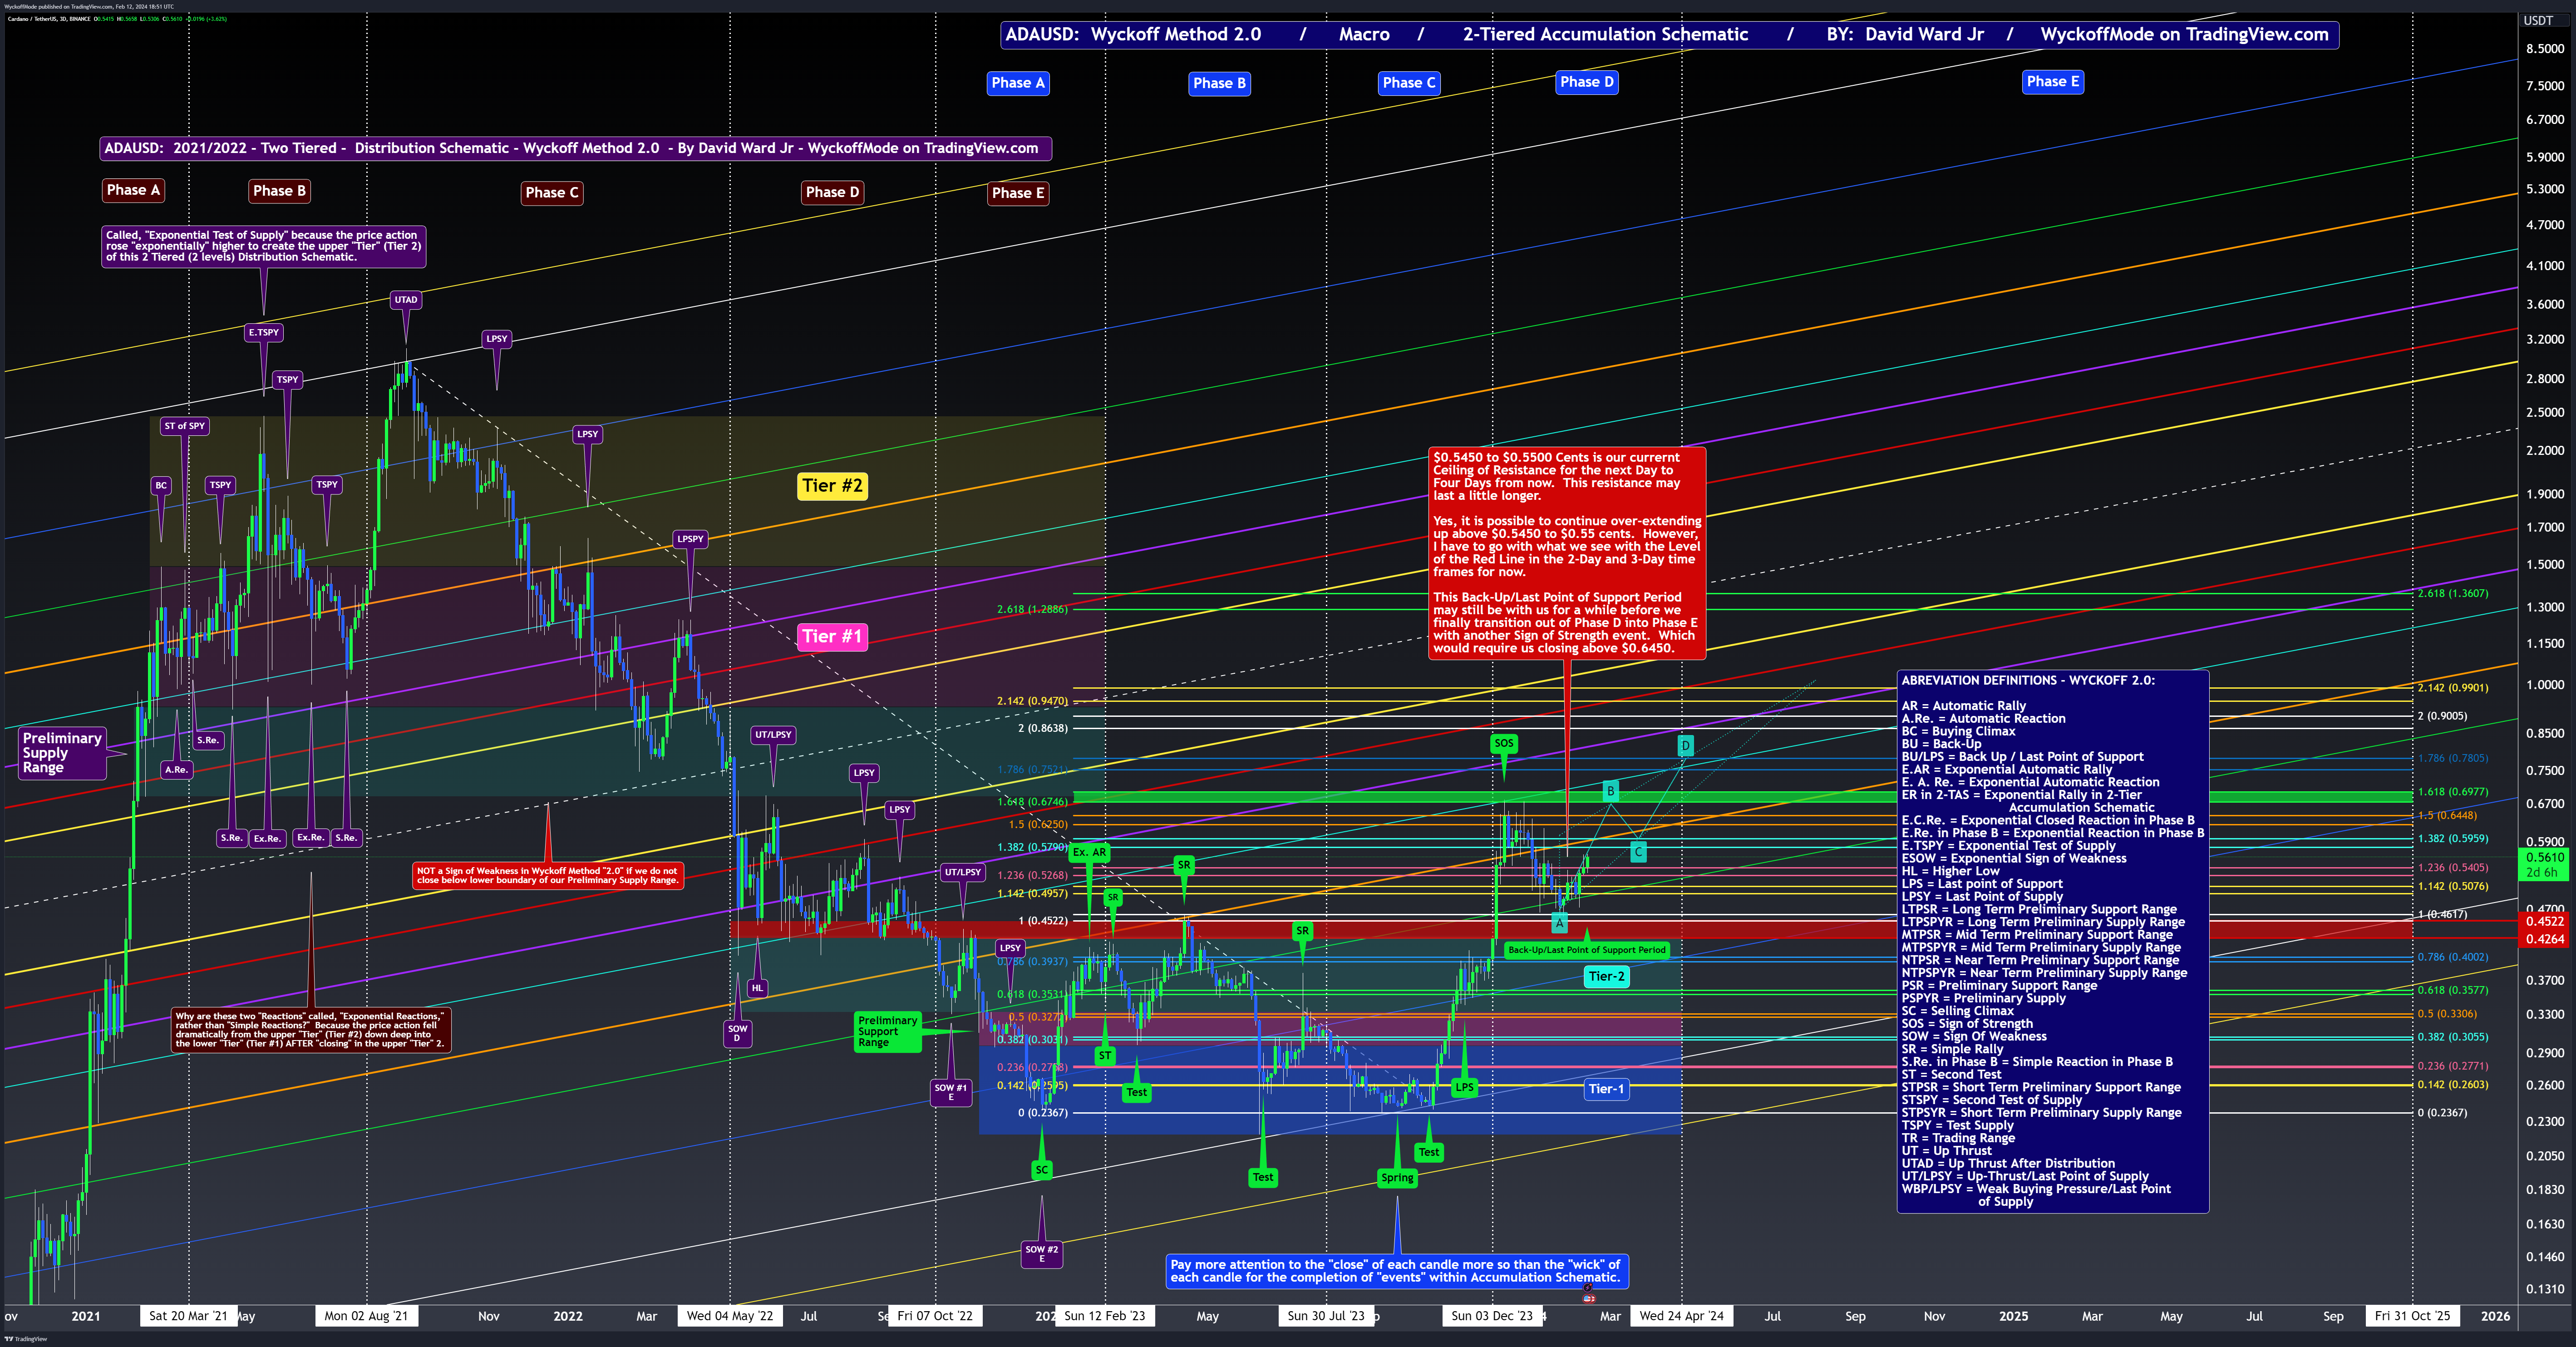This screenshot has width=2576, height=1347.
Task: Select the blue 'Pay more attention to the close' note
Action: click(x=1397, y=1271)
